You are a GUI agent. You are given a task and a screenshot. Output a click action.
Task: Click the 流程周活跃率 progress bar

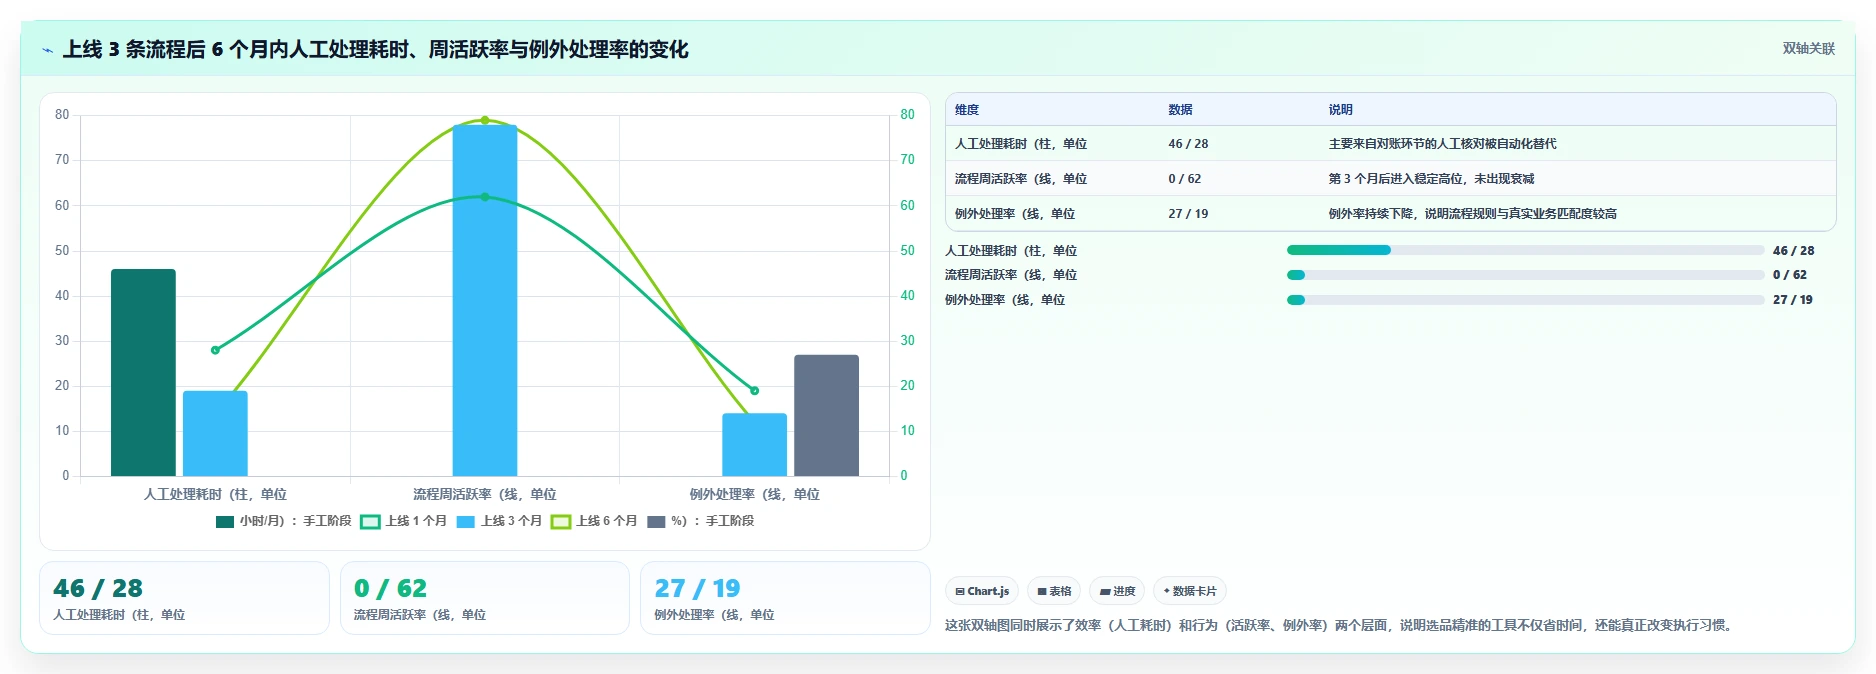click(x=1525, y=275)
